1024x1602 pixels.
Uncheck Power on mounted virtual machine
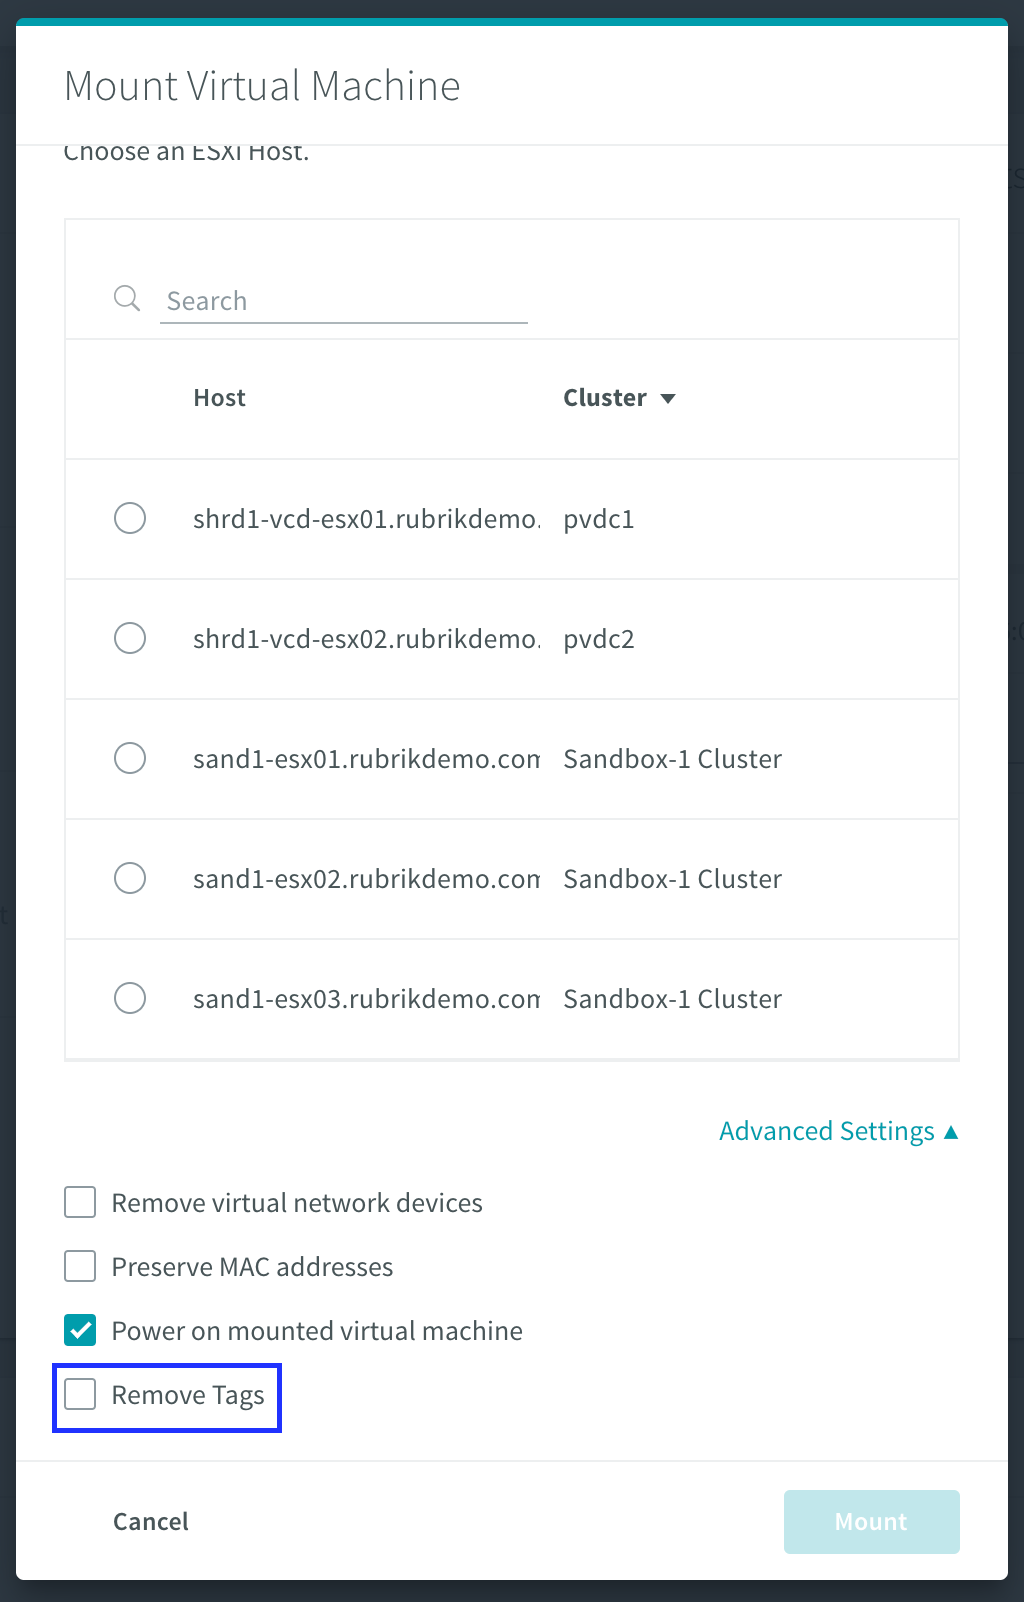point(80,1330)
